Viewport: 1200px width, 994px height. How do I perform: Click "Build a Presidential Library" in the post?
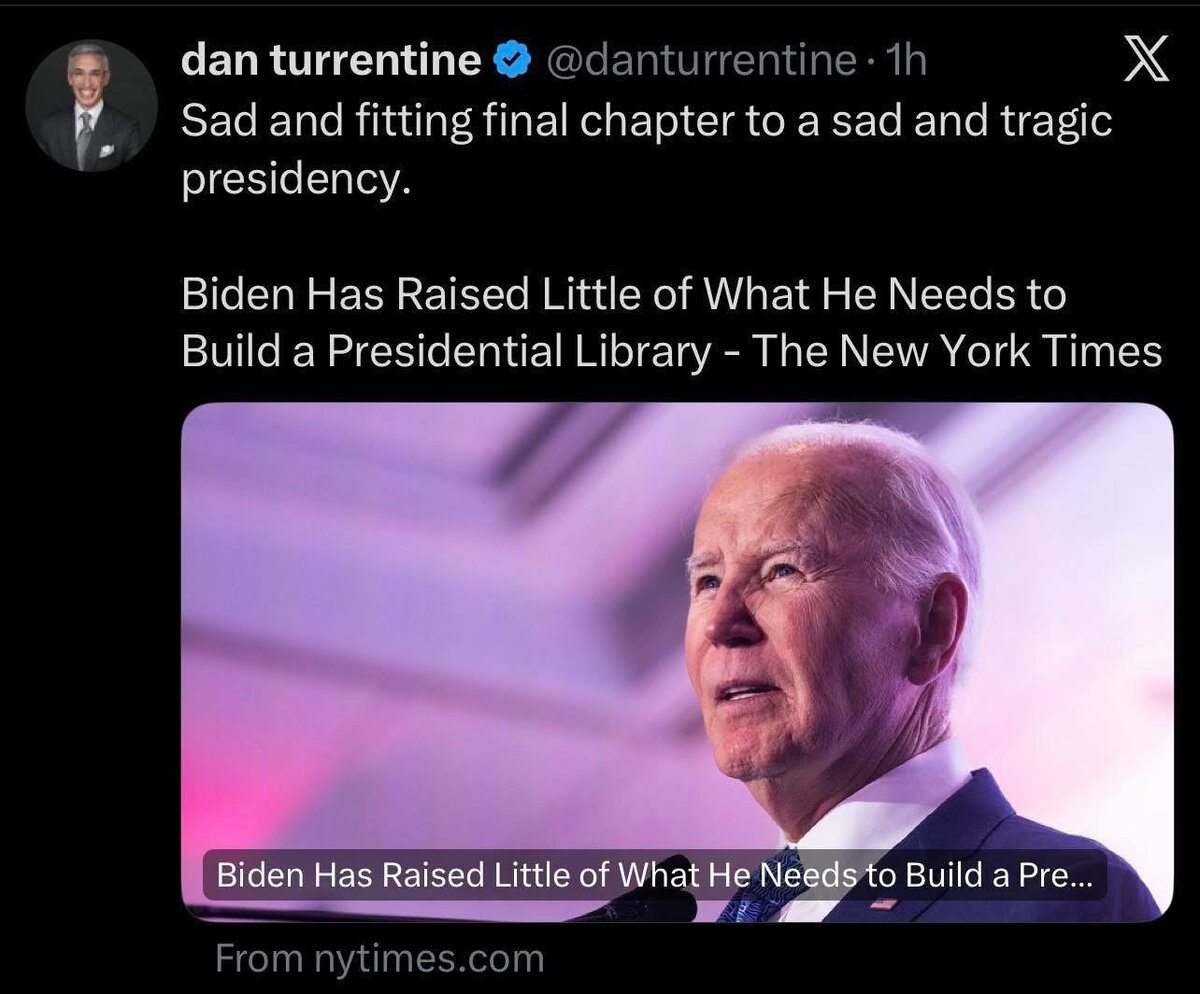coord(445,352)
